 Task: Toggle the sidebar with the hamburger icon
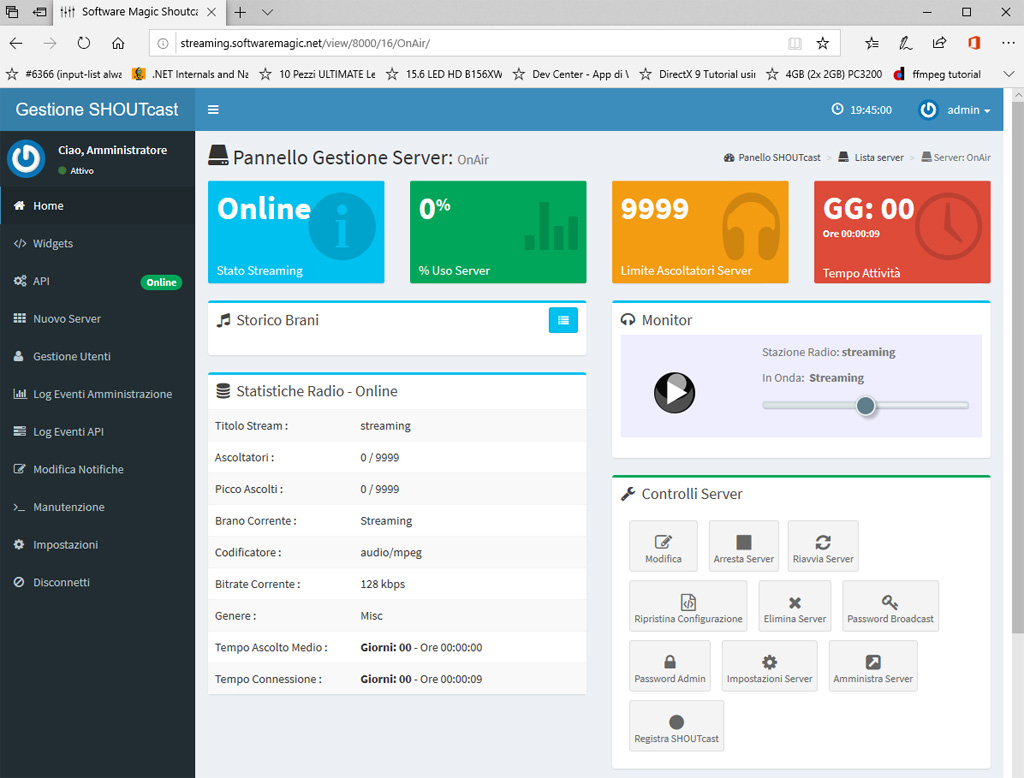tap(213, 110)
